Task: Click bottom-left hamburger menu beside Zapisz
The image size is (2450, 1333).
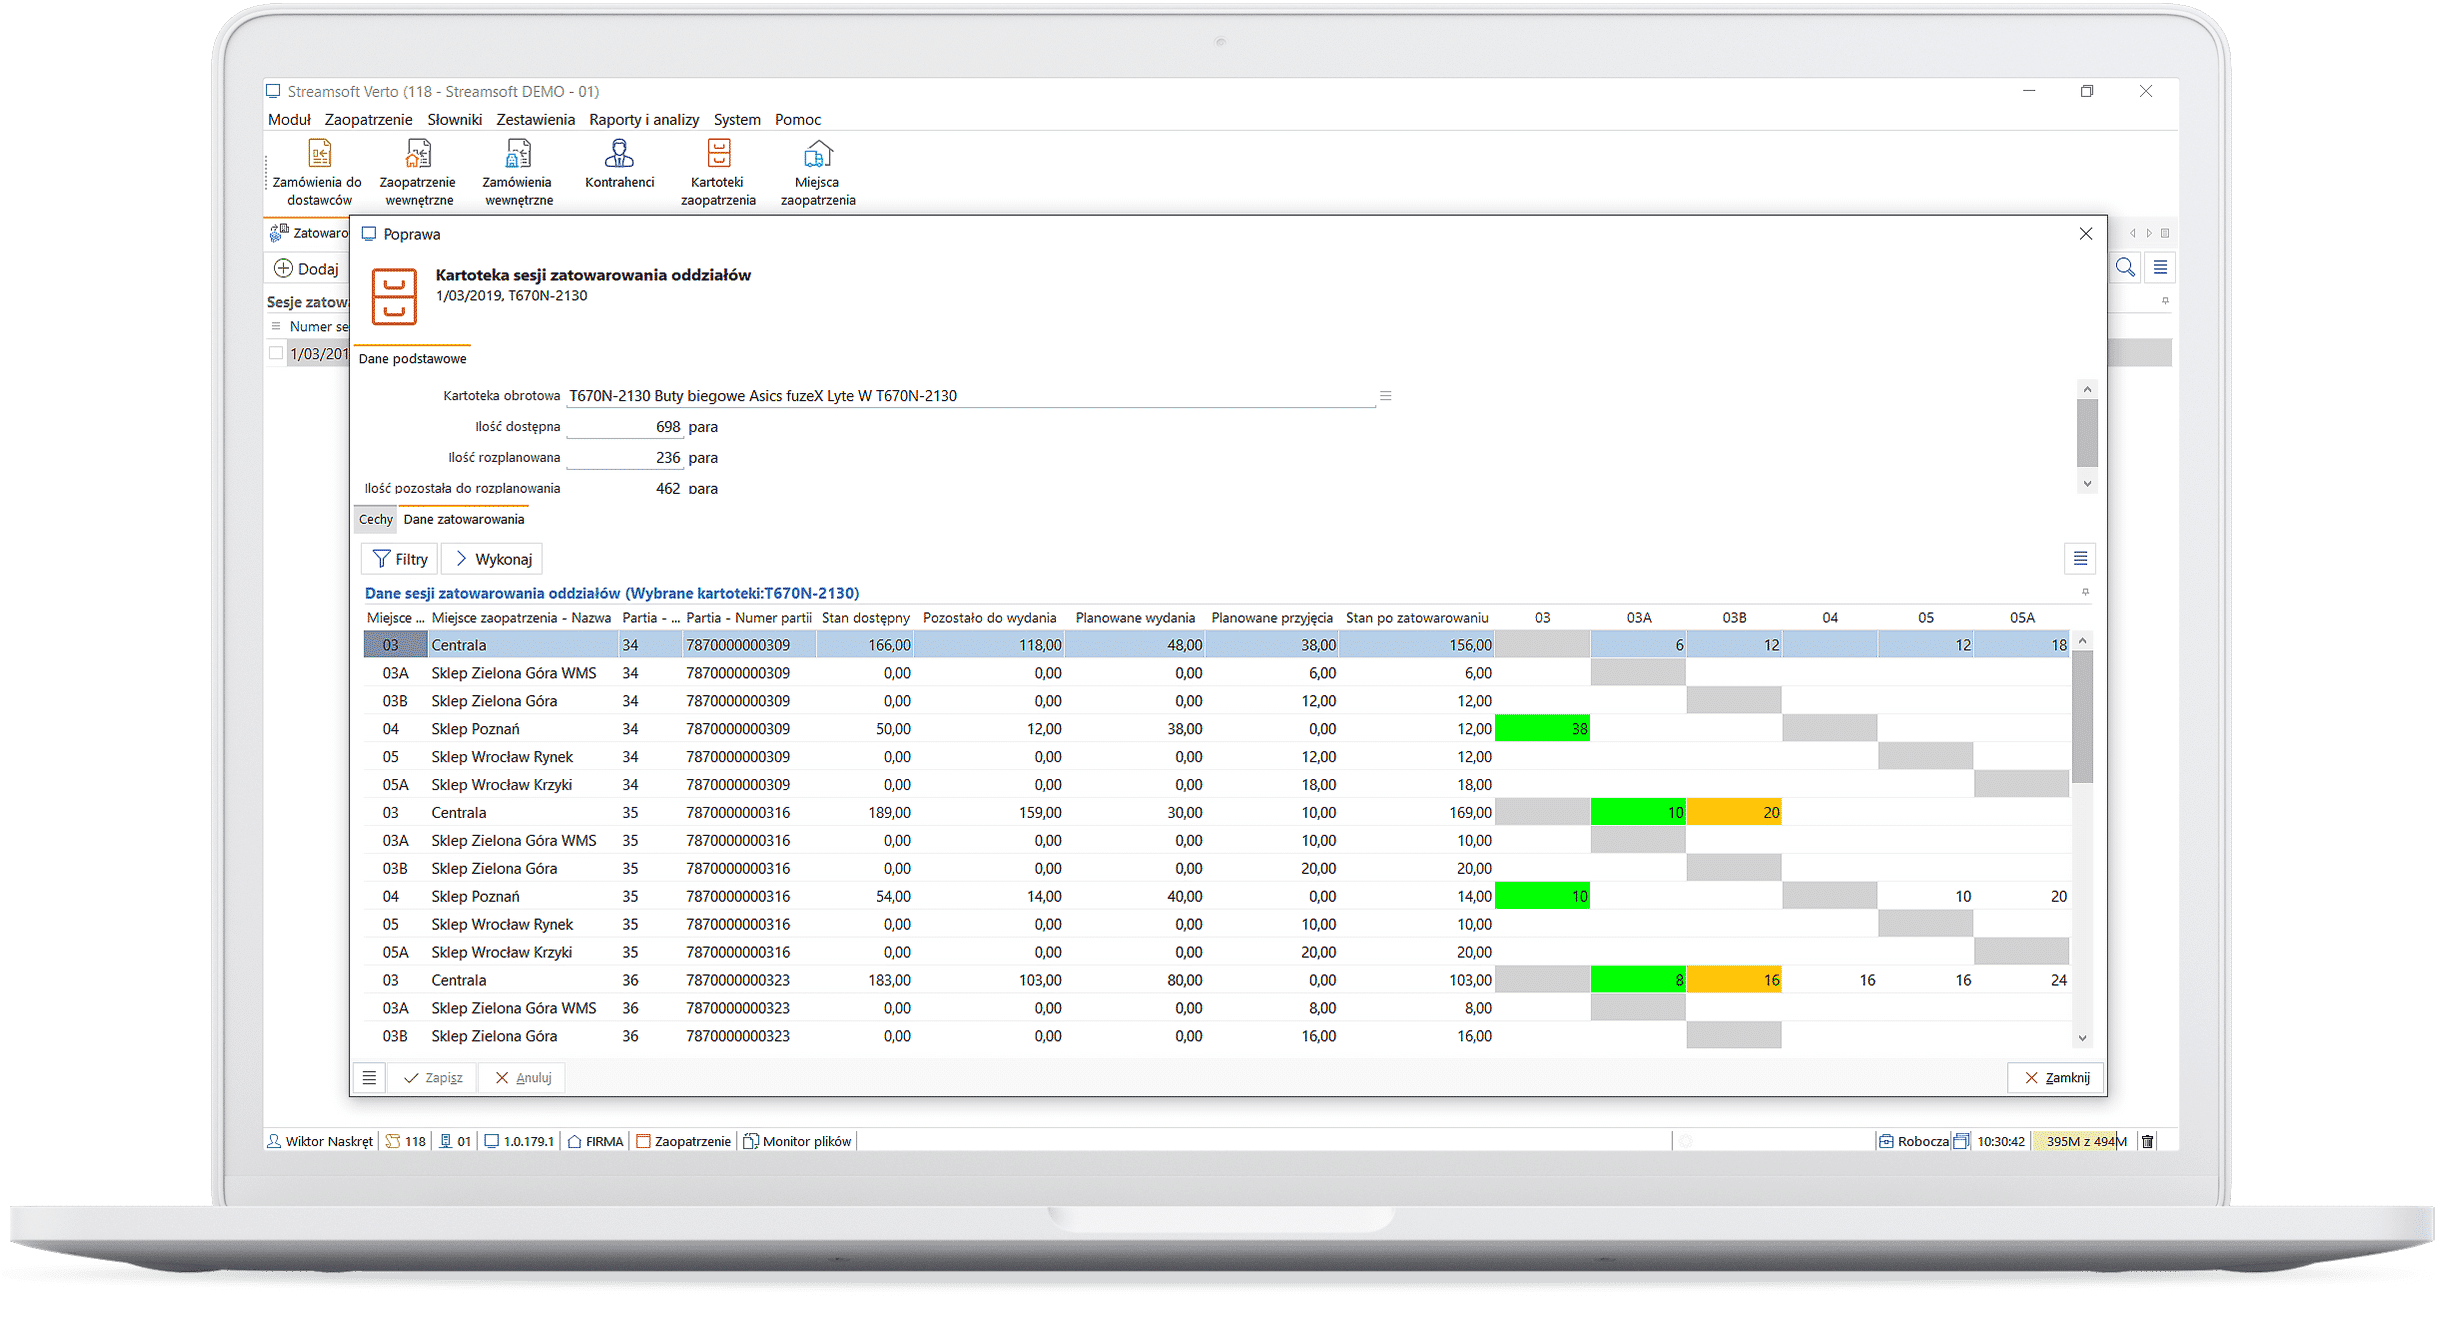Action: (x=369, y=1078)
